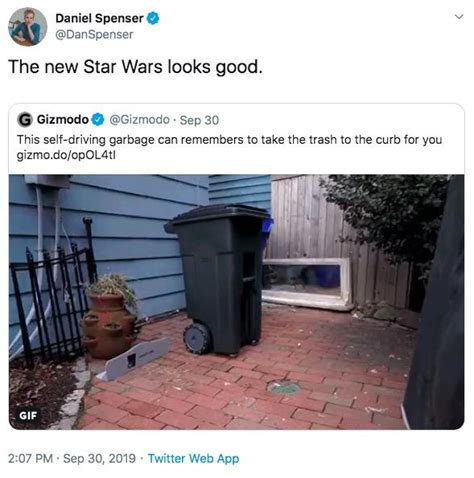
Task: Play the garbage can GIF
Action: (x=236, y=302)
